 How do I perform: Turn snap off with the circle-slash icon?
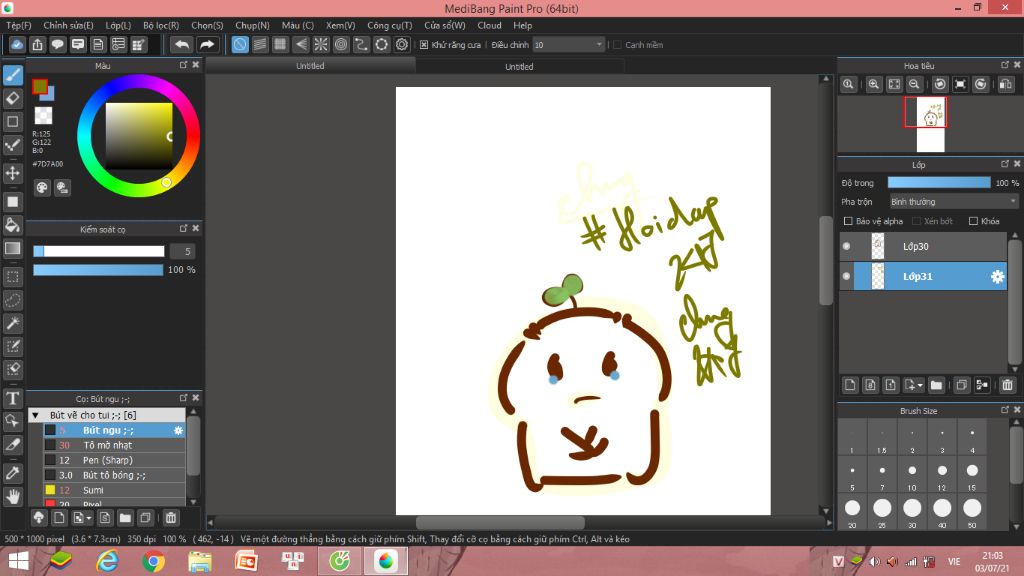point(240,44)
